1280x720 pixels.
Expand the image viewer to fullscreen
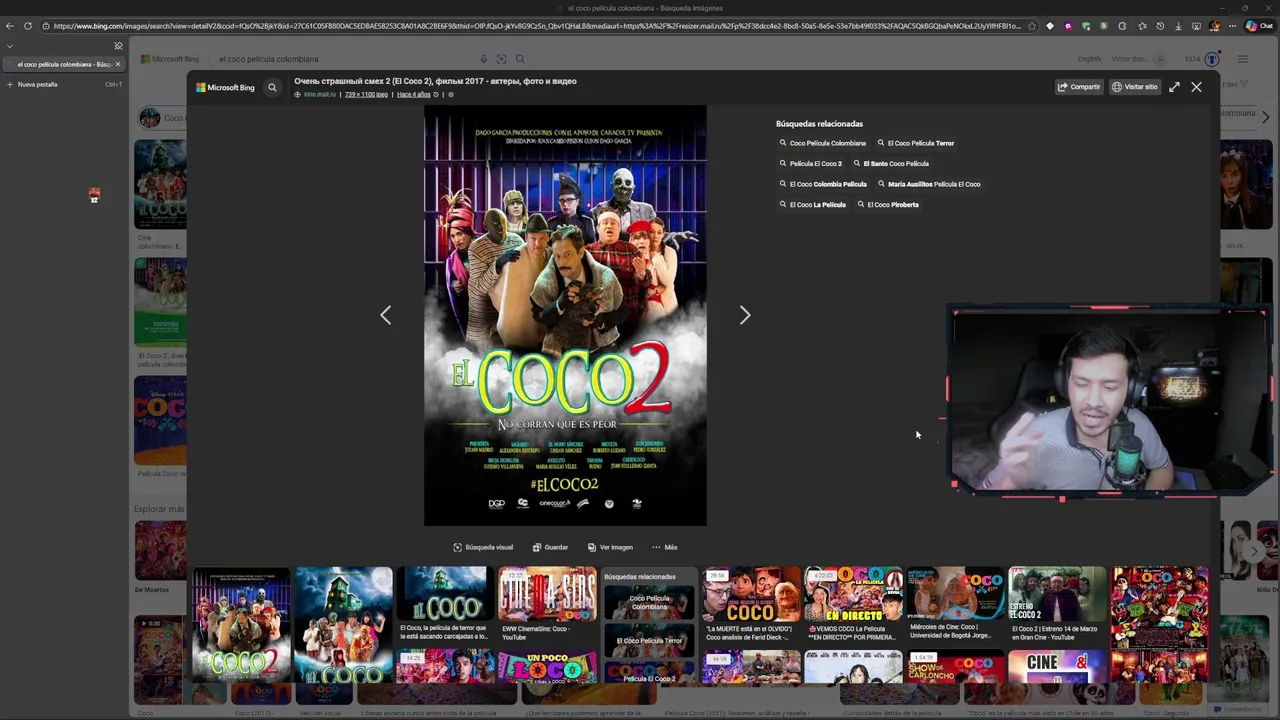(x=1174, y=87)
